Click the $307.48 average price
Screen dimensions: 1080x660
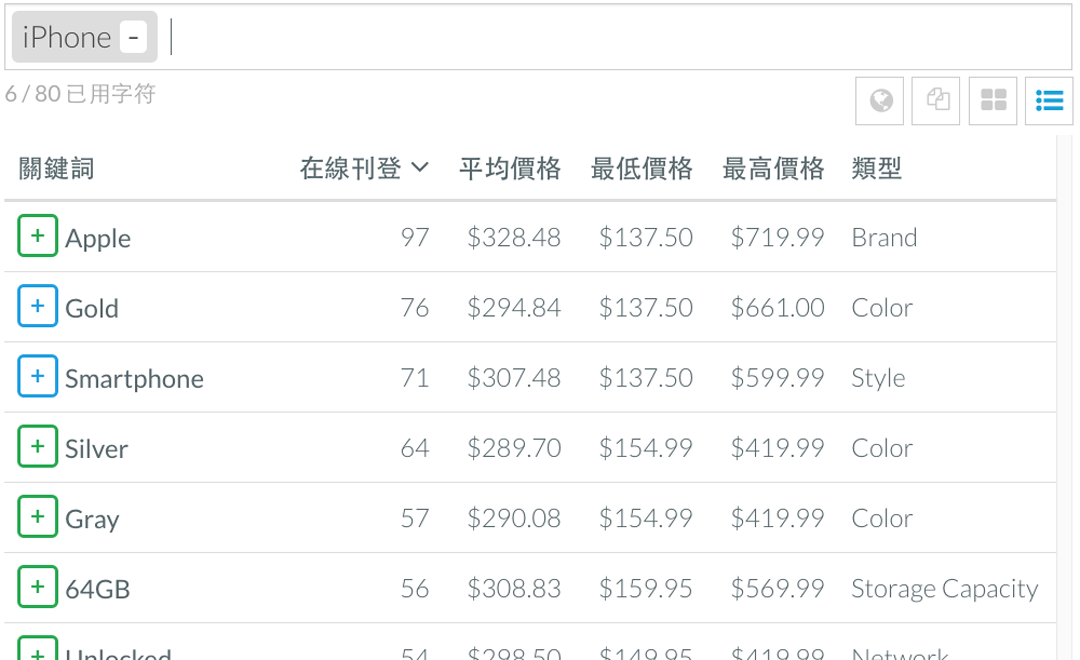click(x=514, y=378)
